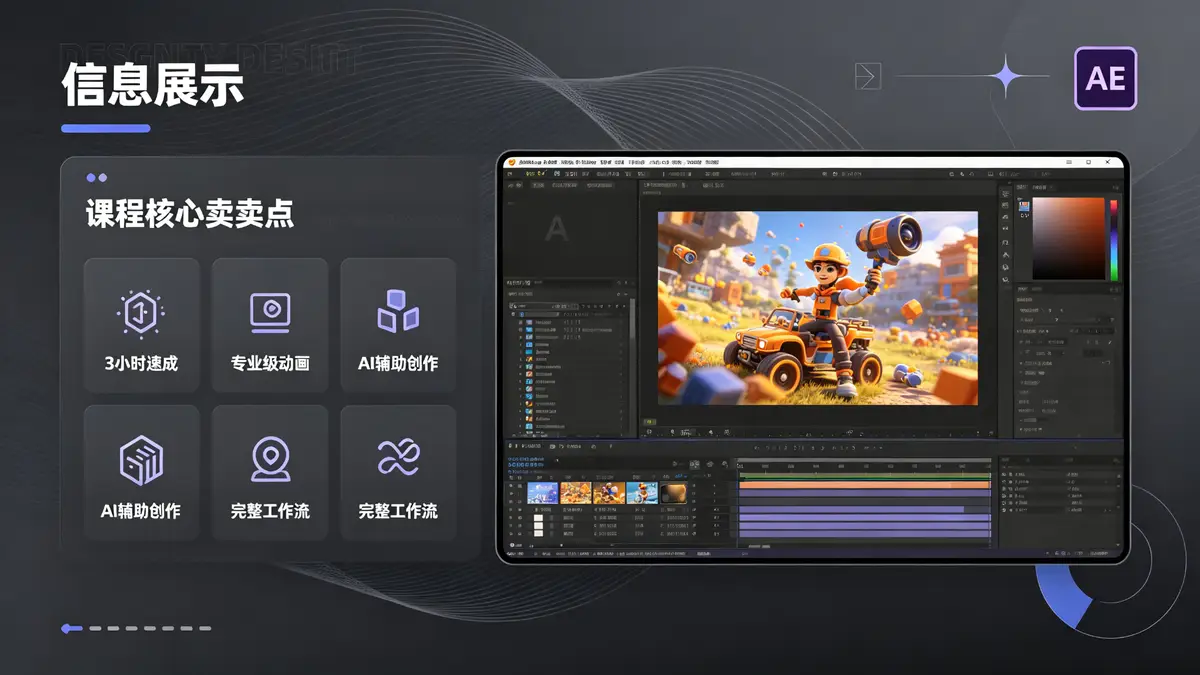The height and width of the screenshot is (675, 1200).
Task: Click the rainbow hue strip beside the color field
Action: (x=1114, y=239)
